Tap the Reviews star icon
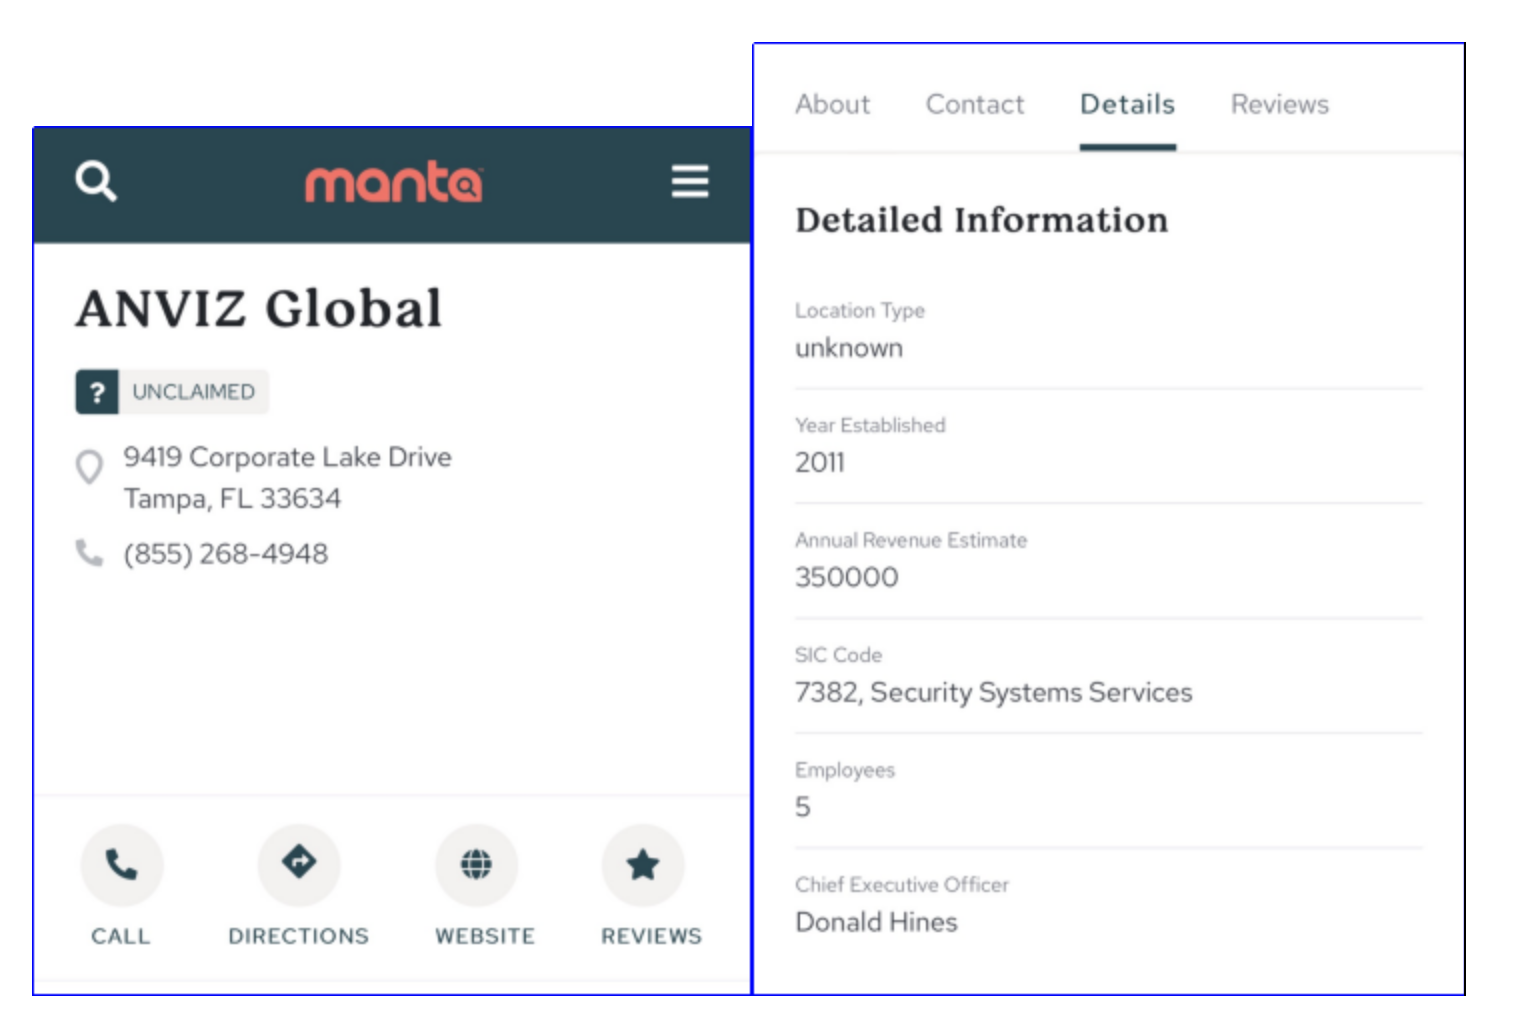The width and height of the screenshot is (1524, 1028). pos(643,865)
